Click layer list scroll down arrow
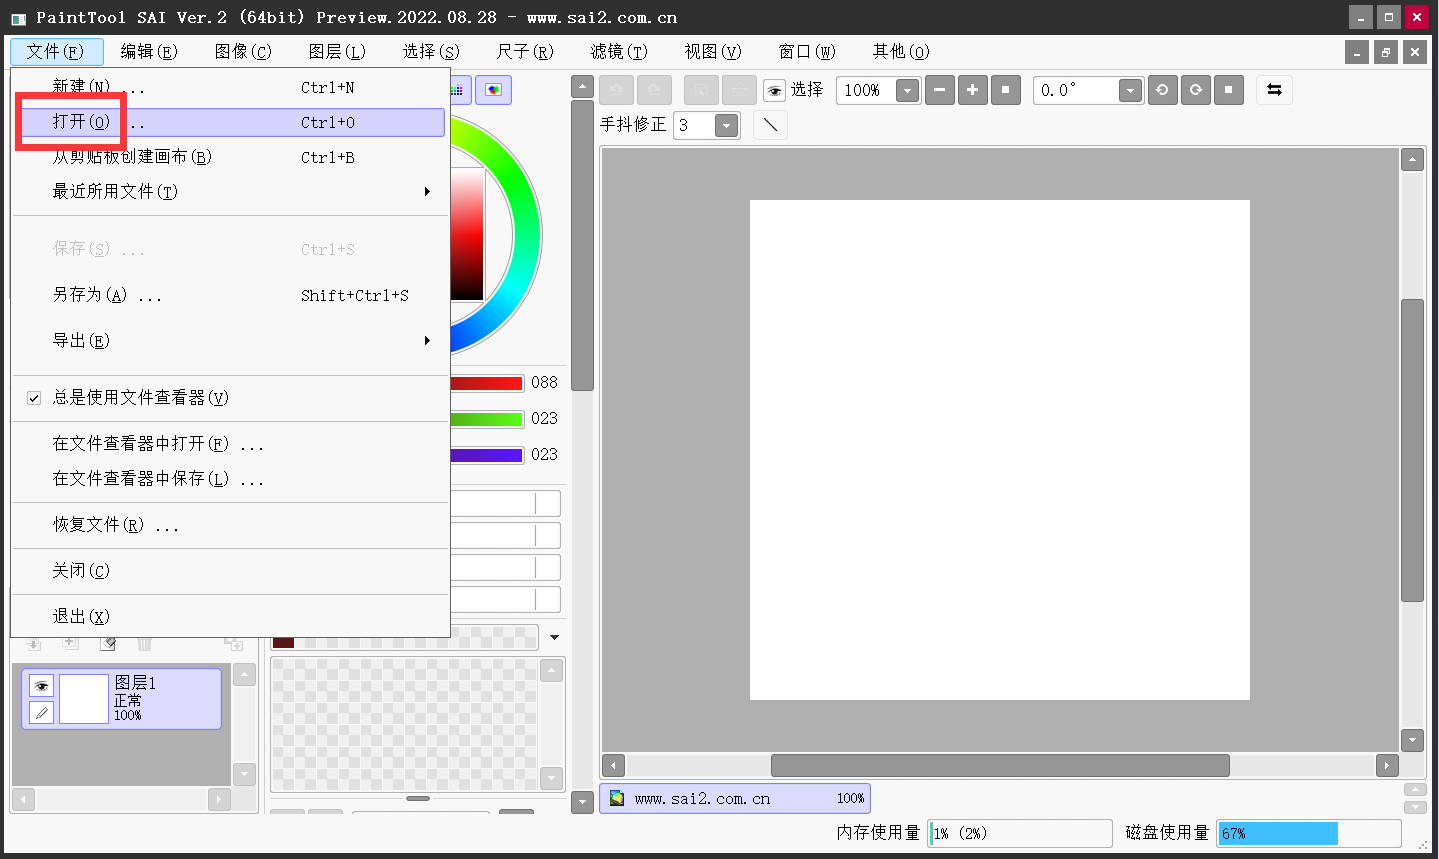 tap(244, 774)
